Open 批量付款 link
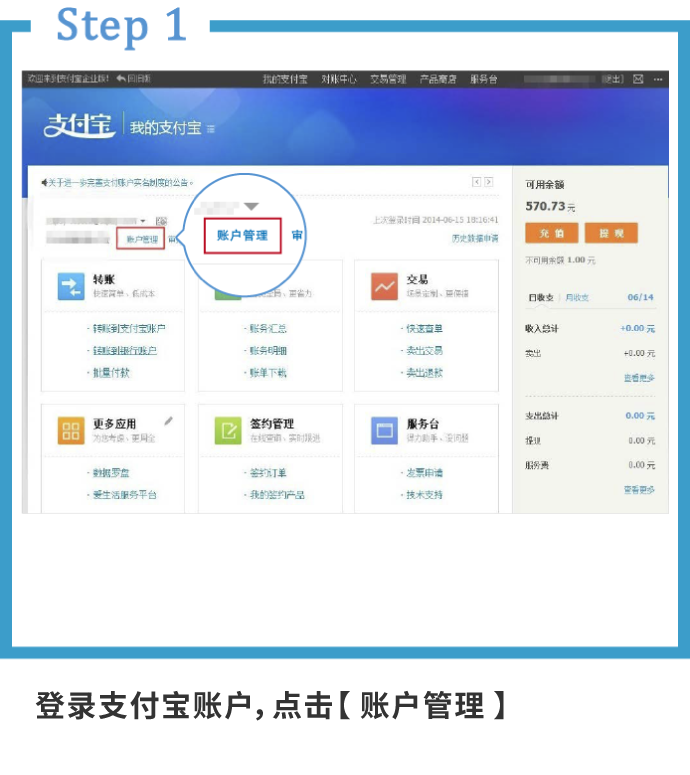The width and height of the screenshot is (690, 775). (x=111, y=373)
